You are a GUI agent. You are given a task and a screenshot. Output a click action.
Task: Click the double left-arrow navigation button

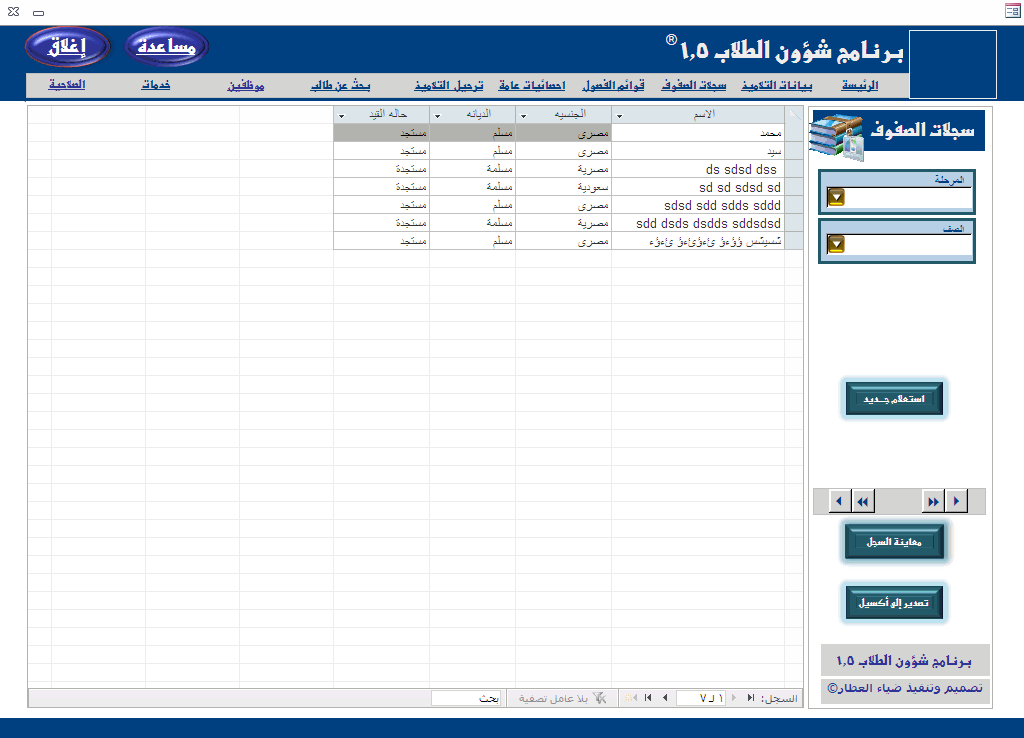tap(862, 501)
